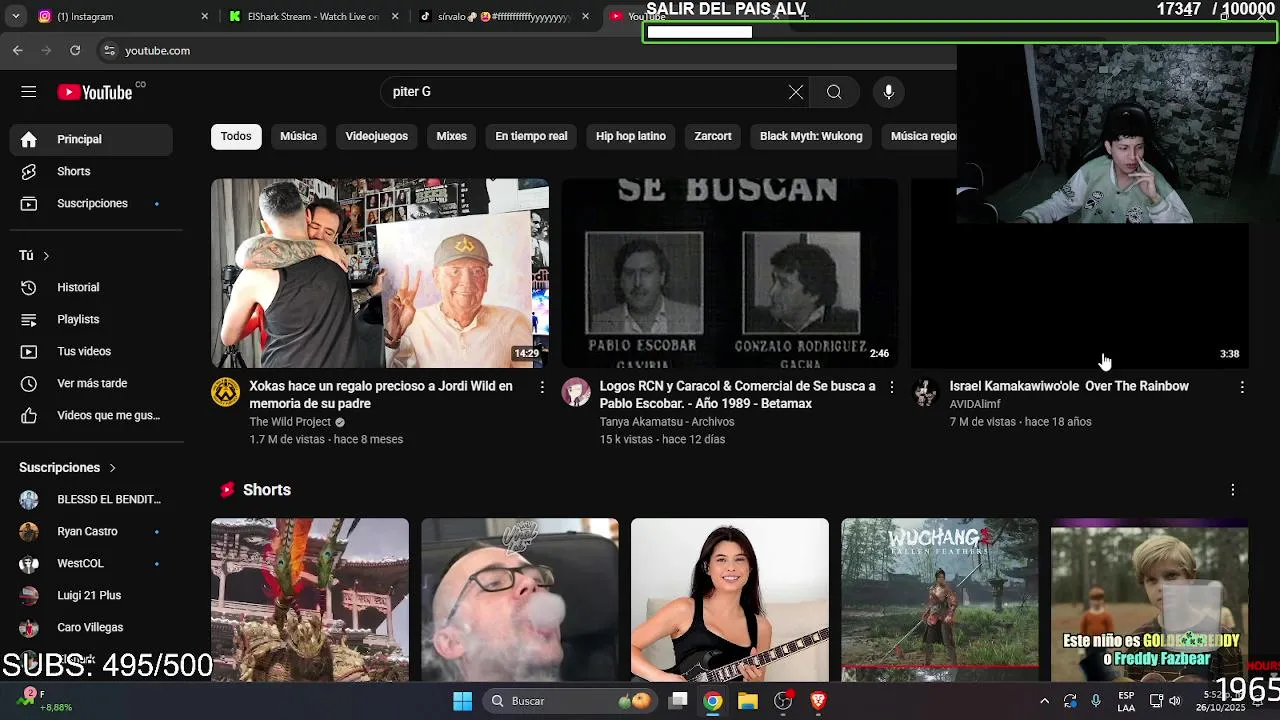The height and width of the screenshot is (720, 1280).
Task: Go back with browser back arrow
Action: tap(18, 50)
